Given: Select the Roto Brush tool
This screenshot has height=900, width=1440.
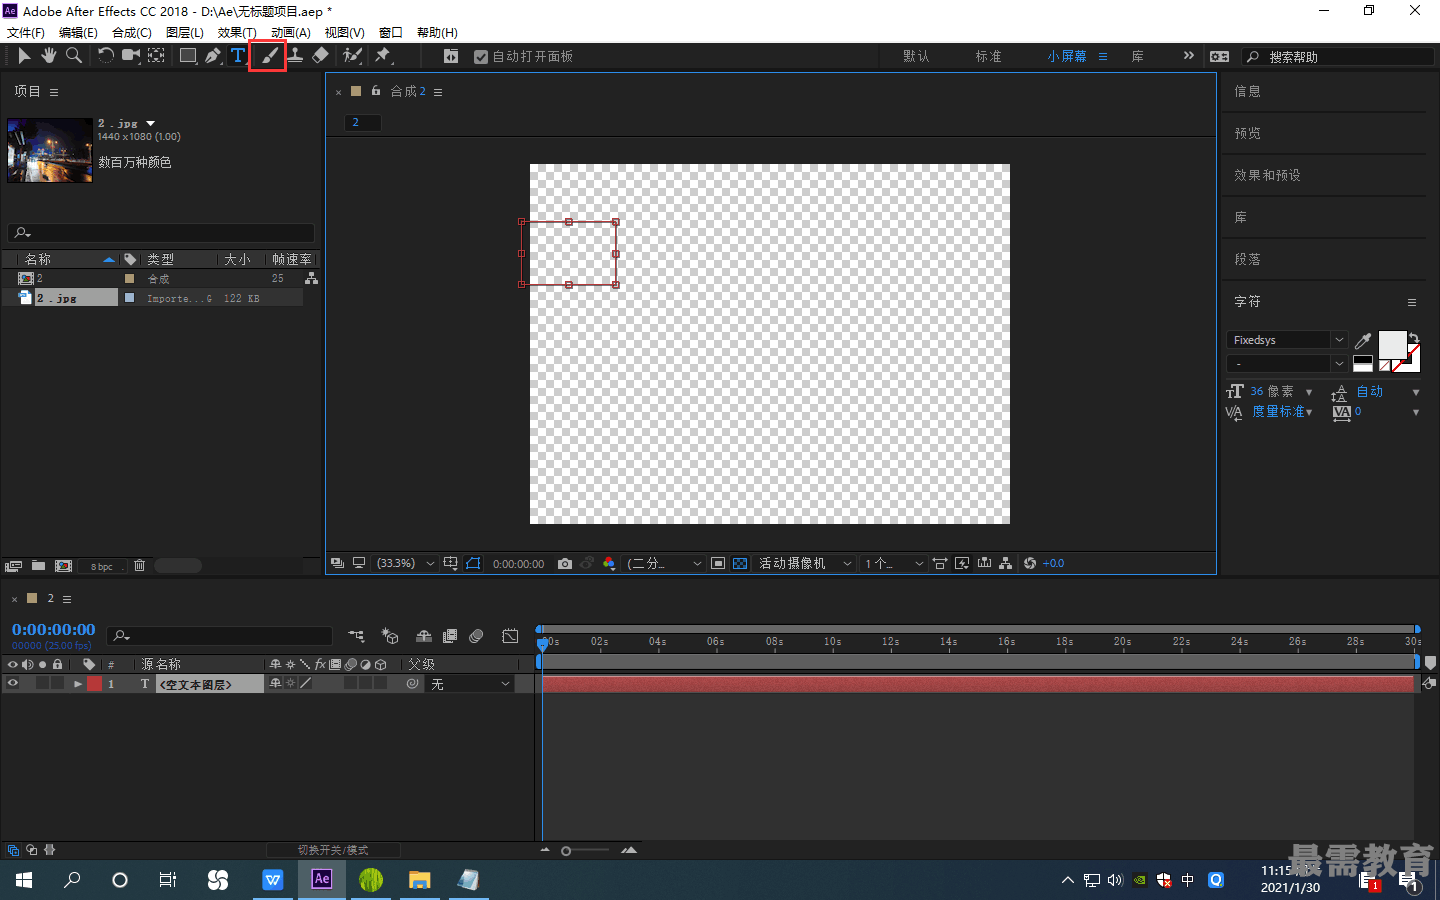Looking at the screenshot, I should 352,56.
